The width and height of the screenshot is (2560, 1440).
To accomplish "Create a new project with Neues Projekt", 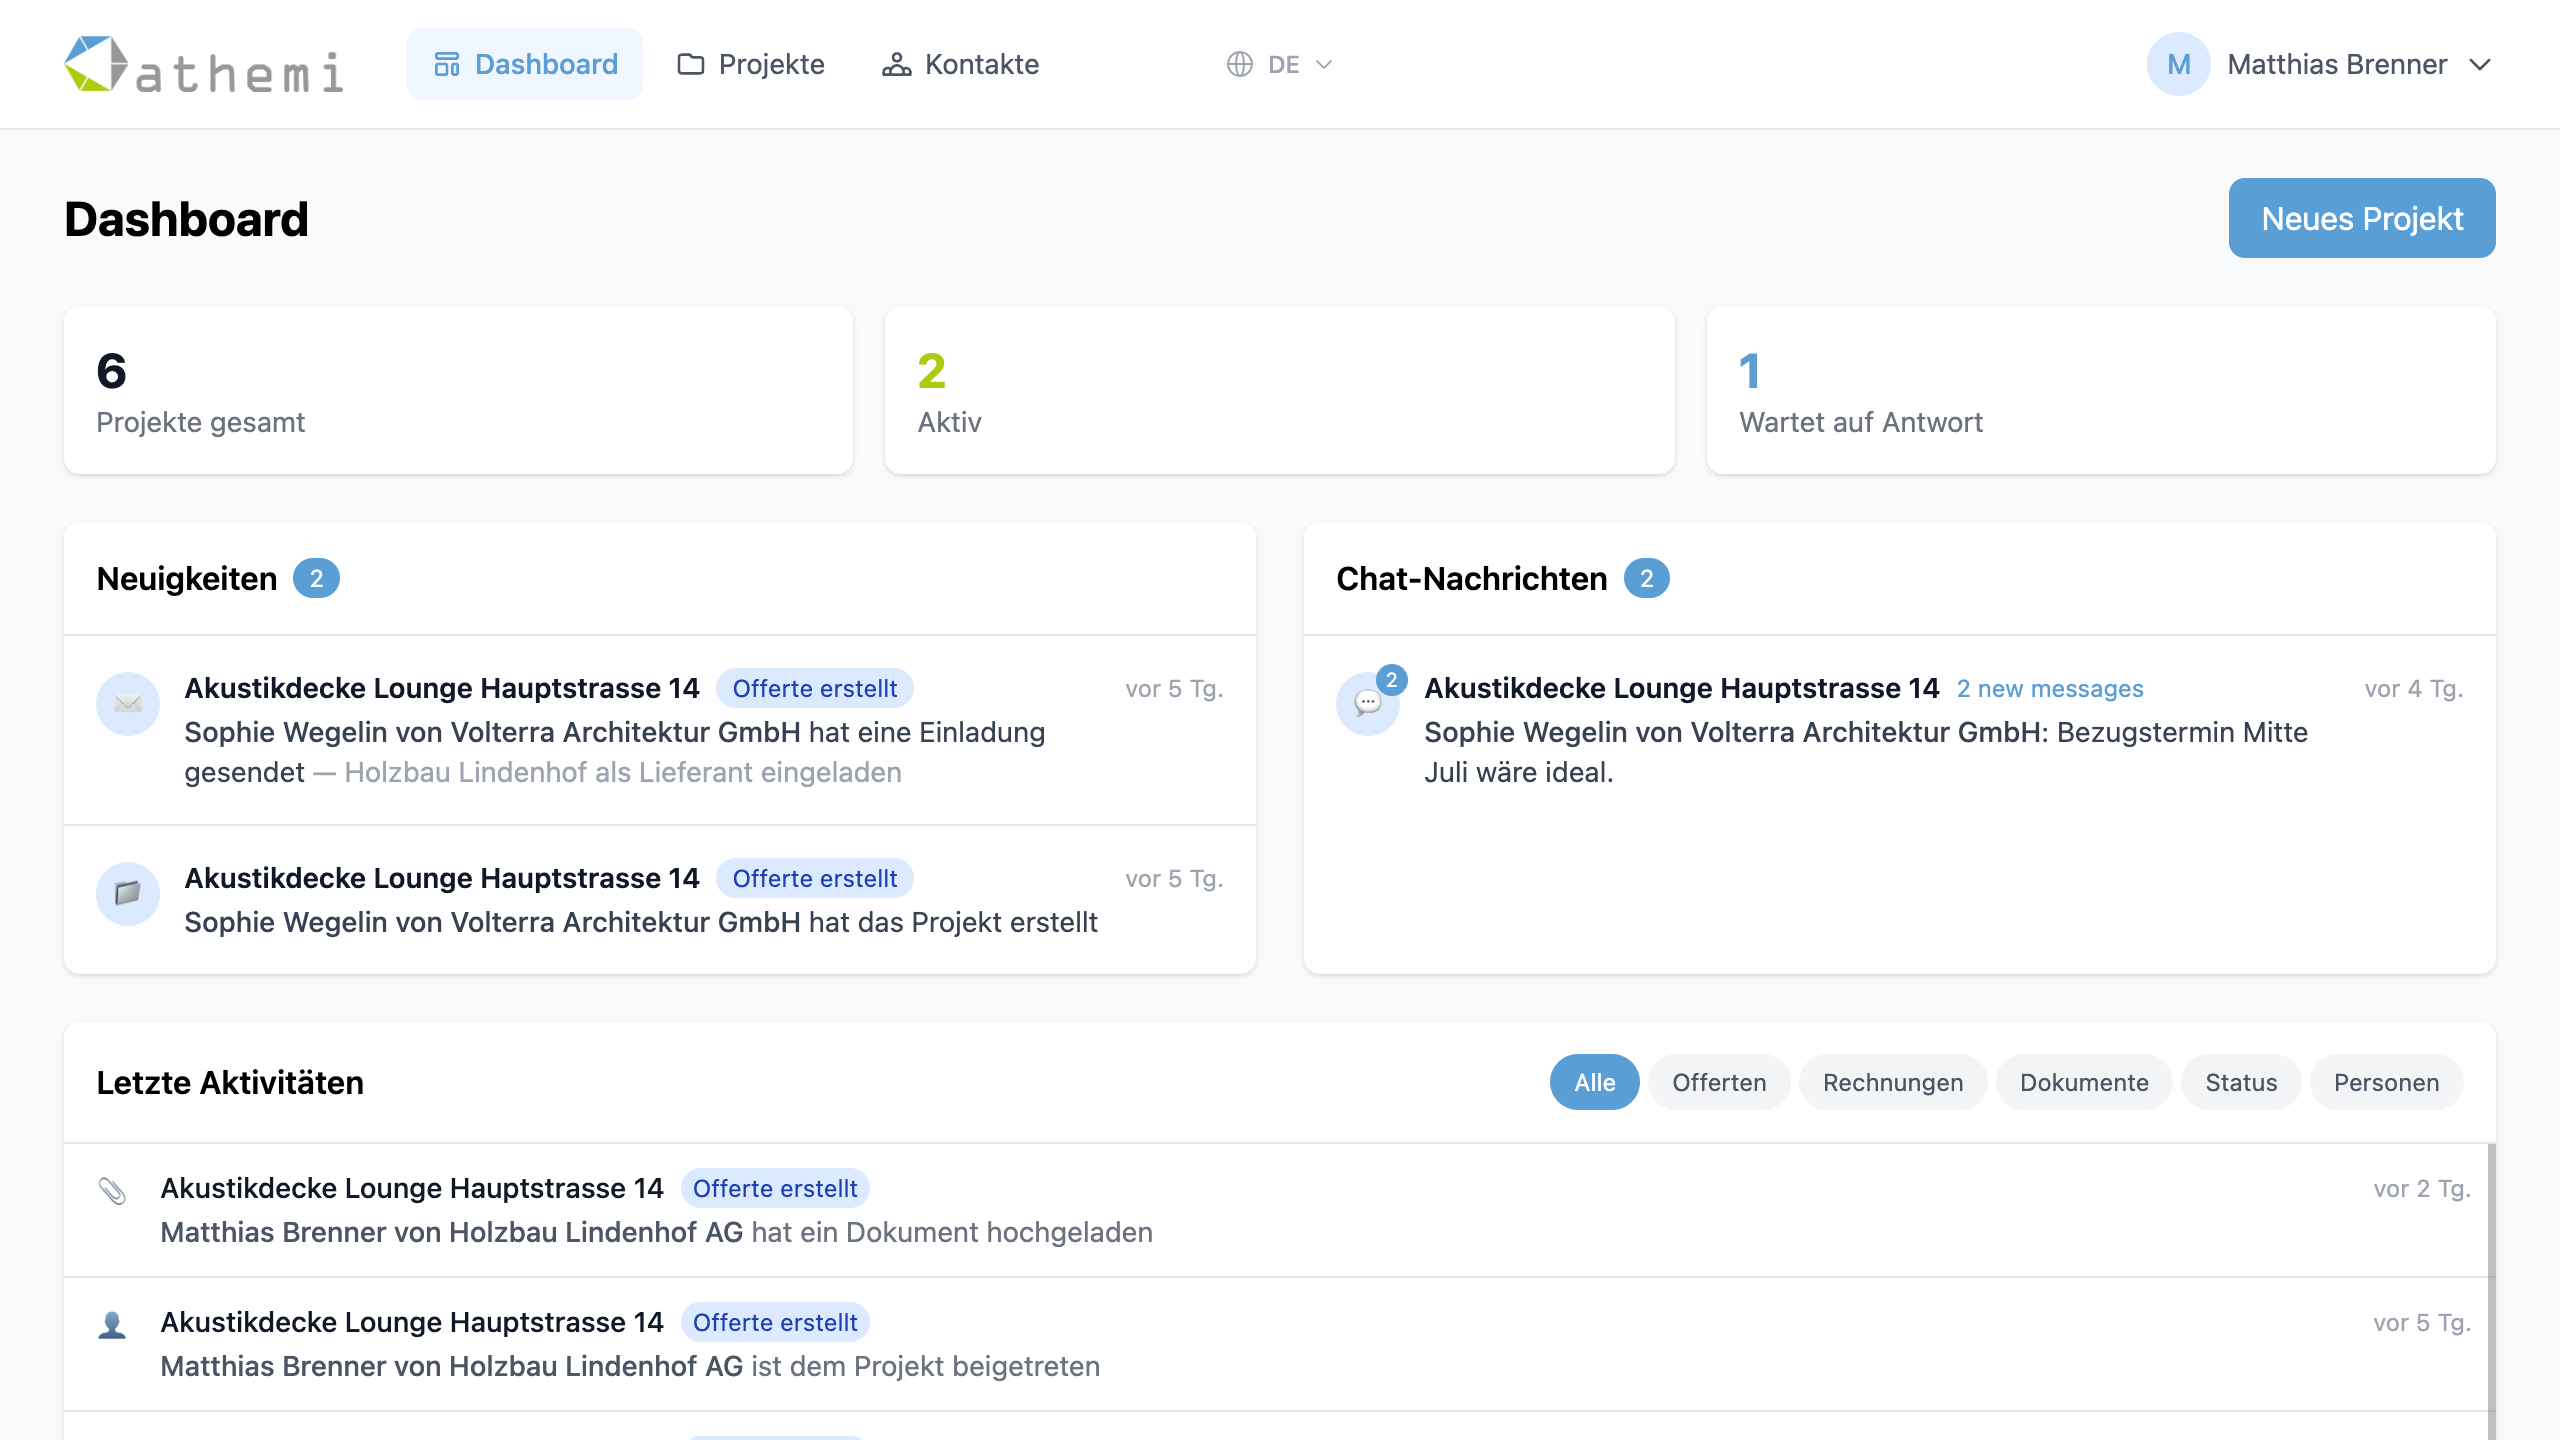I will [2362, 218].
